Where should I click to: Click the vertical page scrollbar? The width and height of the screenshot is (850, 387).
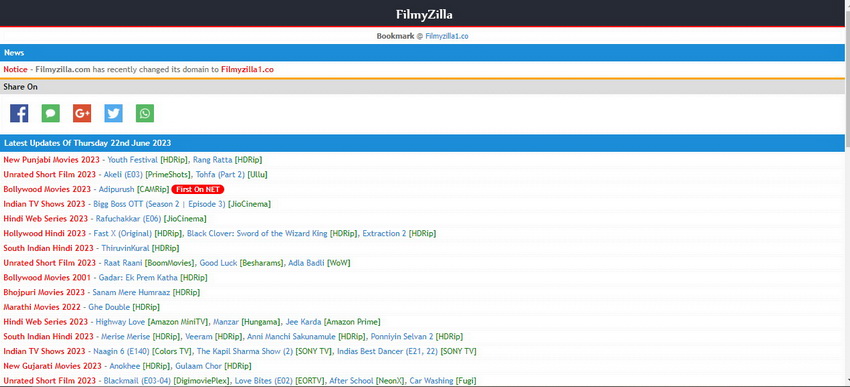(847, 194)
